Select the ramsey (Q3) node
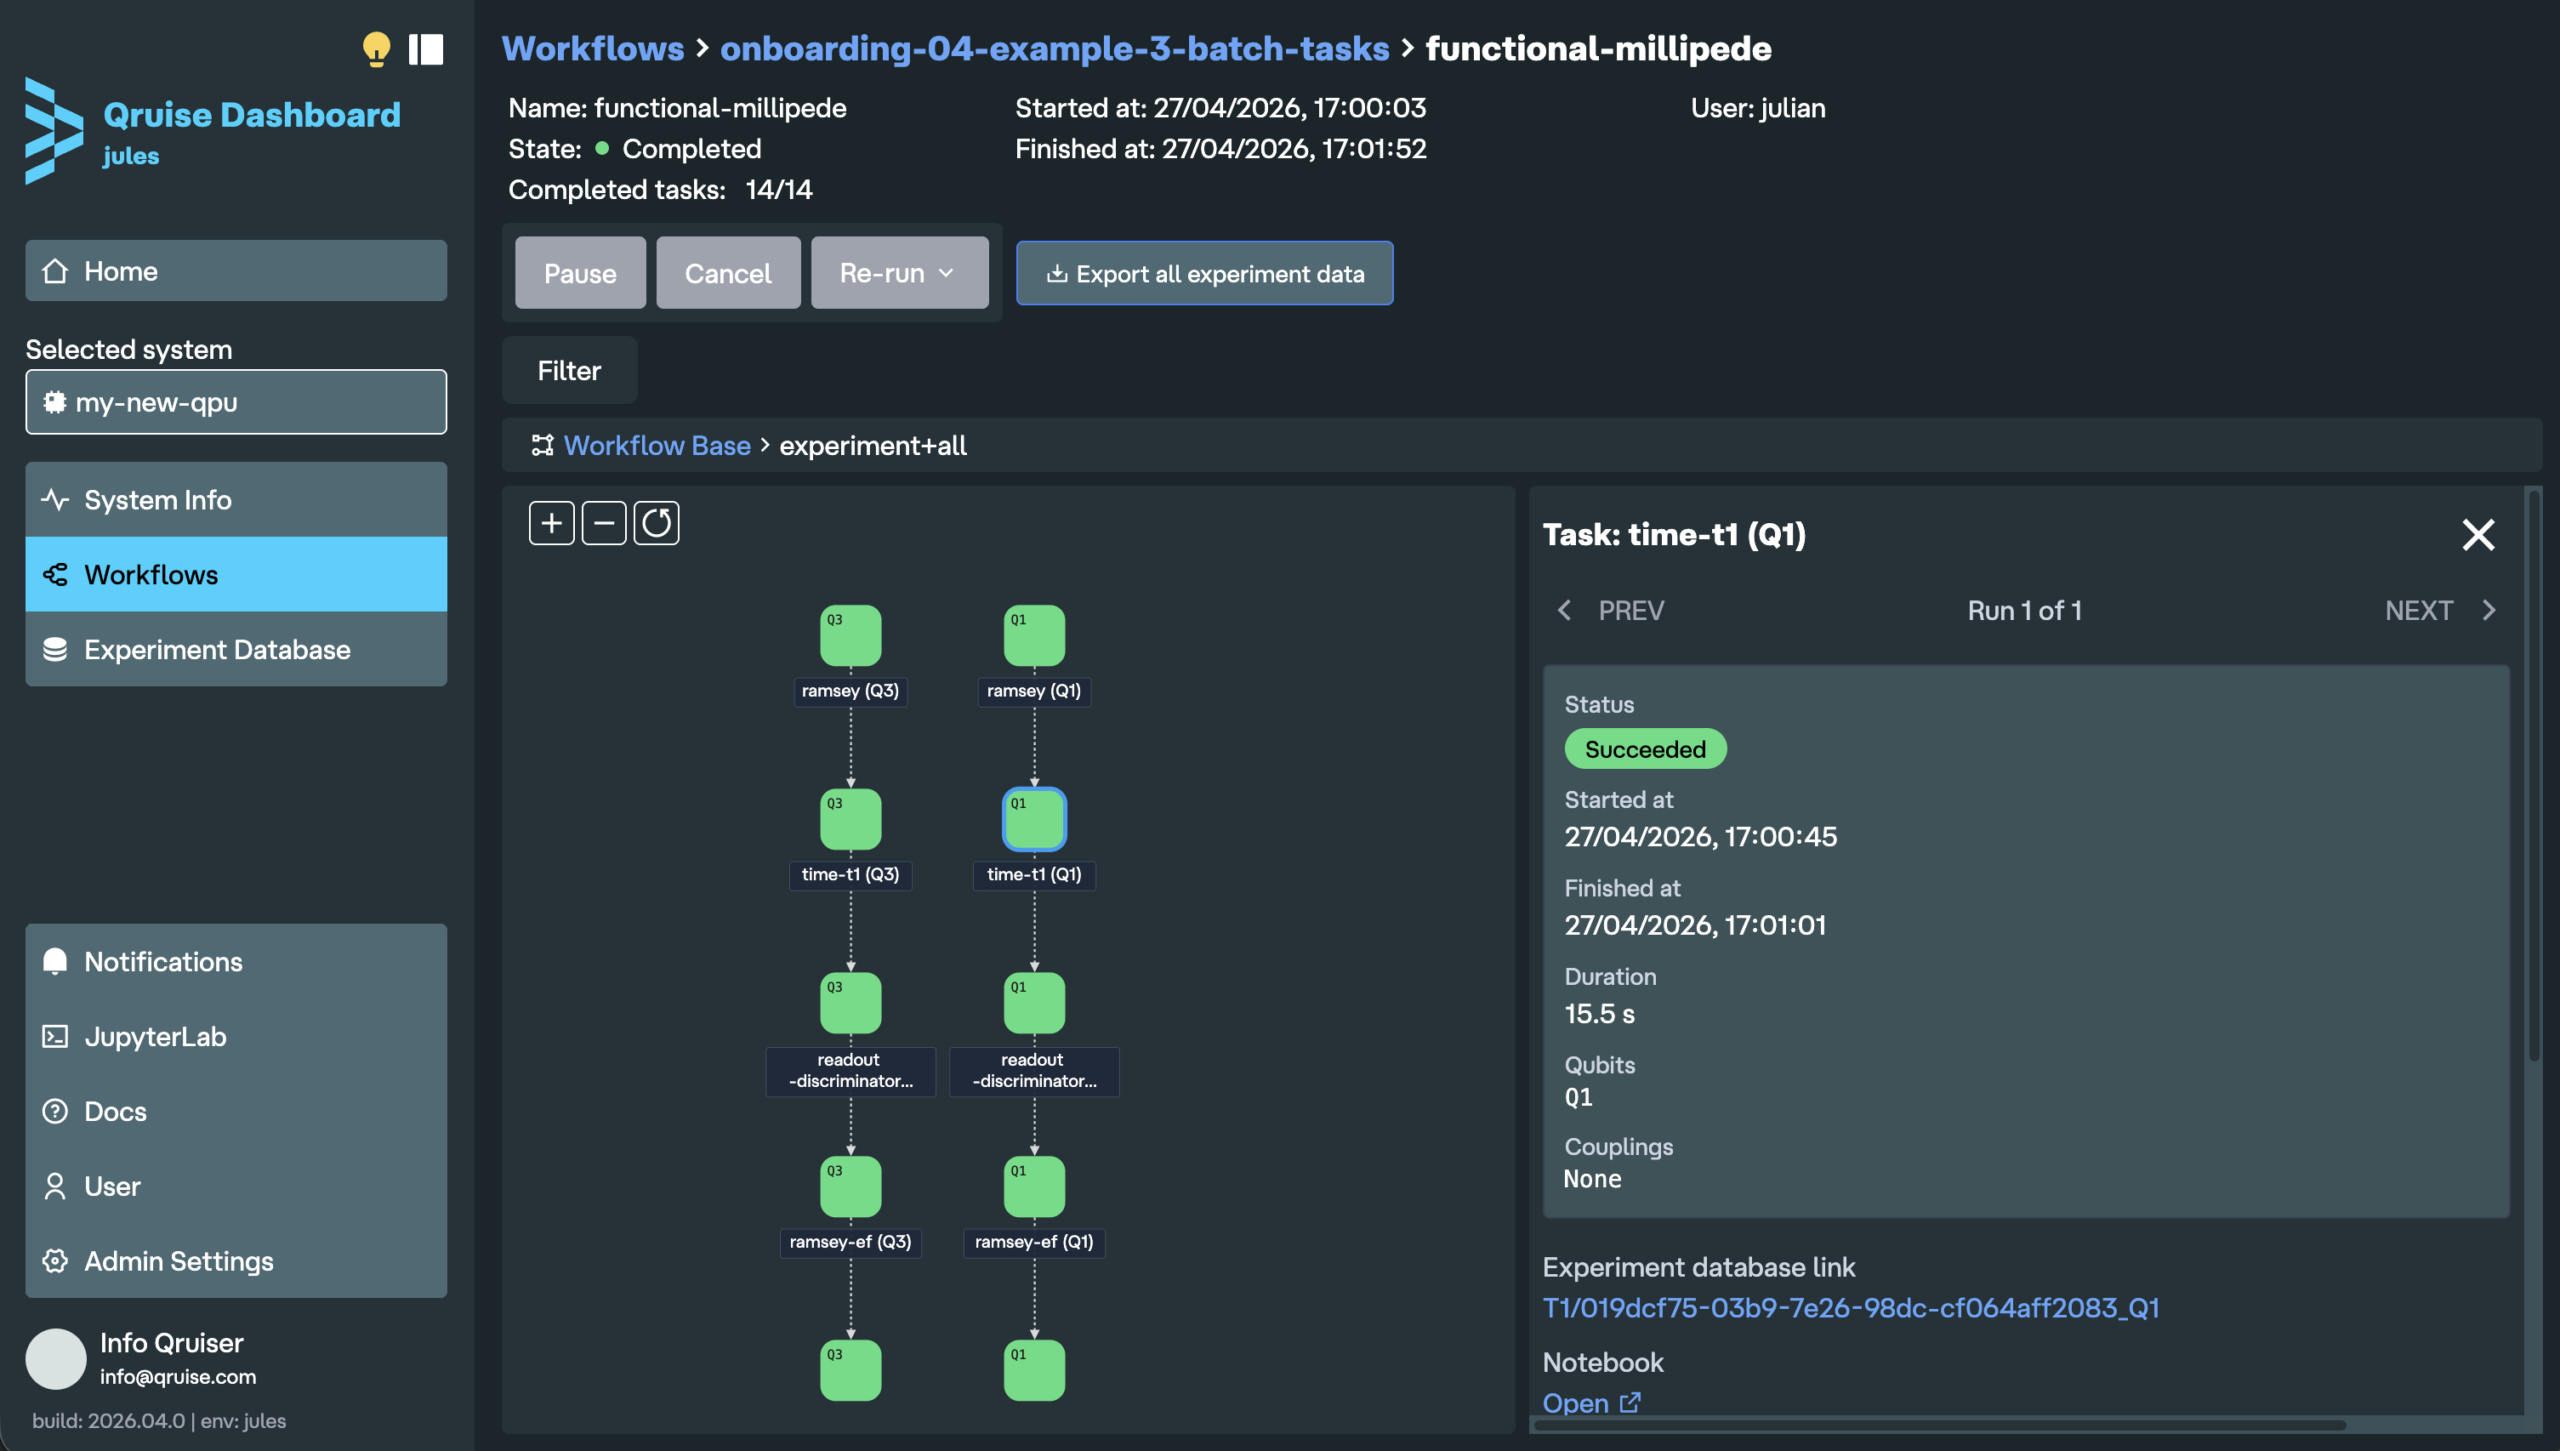2560x1451 pixels. point(851,635)
